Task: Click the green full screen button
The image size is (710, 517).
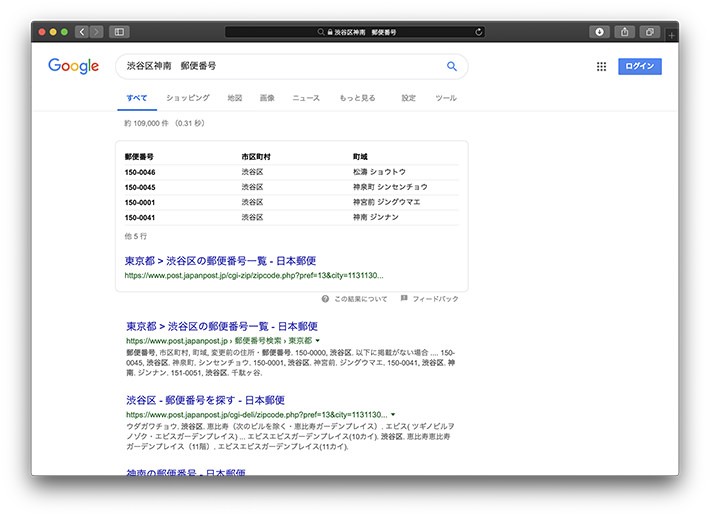Action: click(x=64, y=32)
